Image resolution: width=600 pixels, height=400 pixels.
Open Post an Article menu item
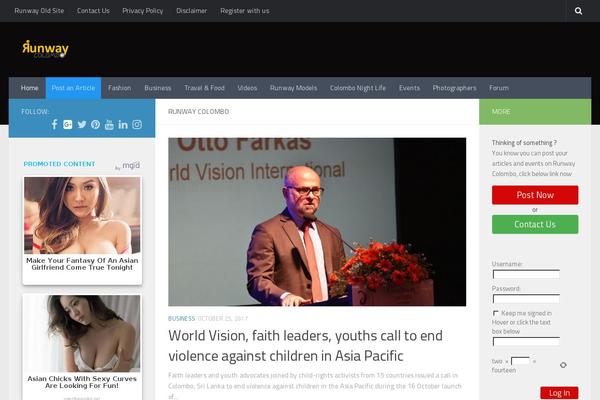pos(73,88)
